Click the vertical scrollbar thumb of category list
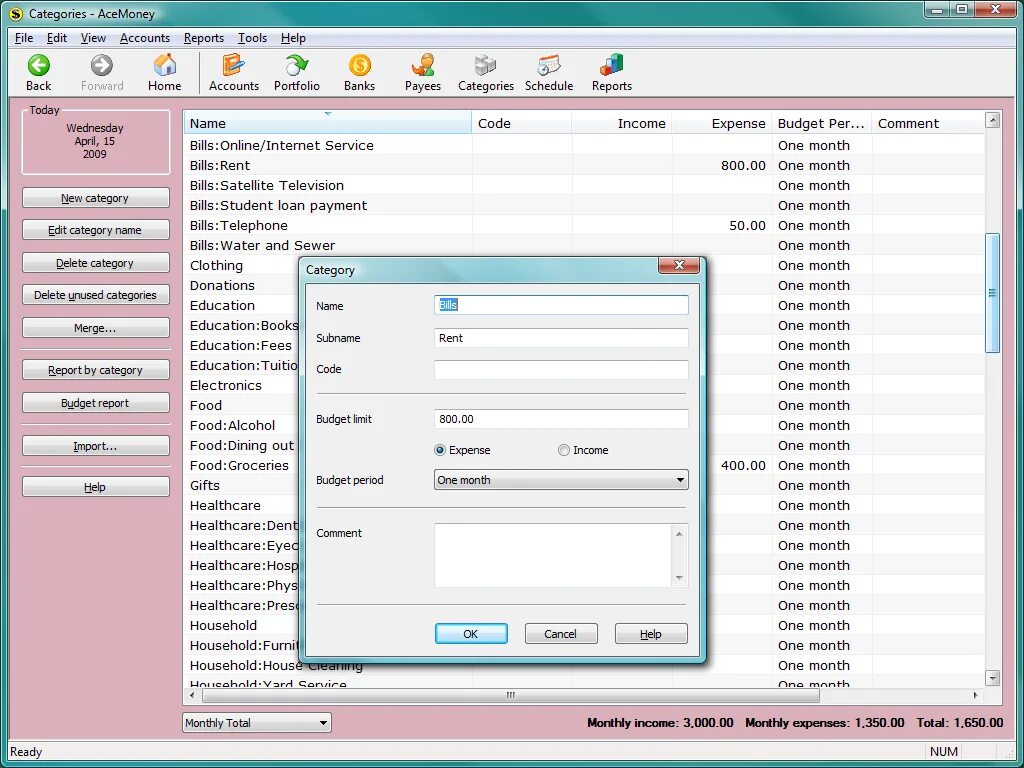The image size is (1024, 768). tap(992, 293)
